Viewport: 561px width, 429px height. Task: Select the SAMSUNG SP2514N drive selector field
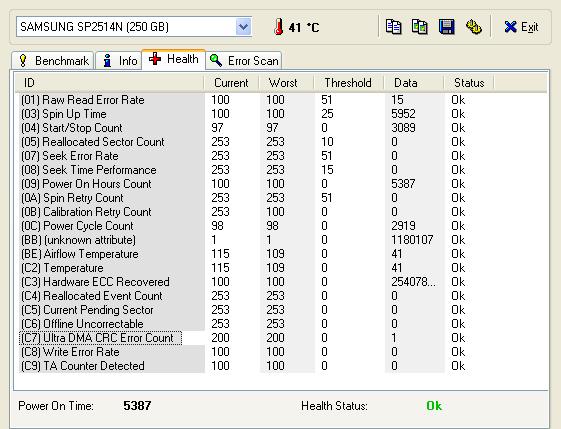coord(134,27)
